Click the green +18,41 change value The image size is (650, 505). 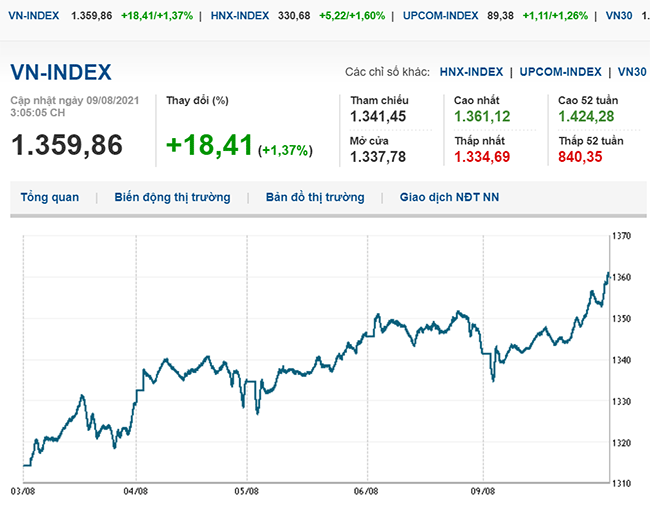coord(208,145)
